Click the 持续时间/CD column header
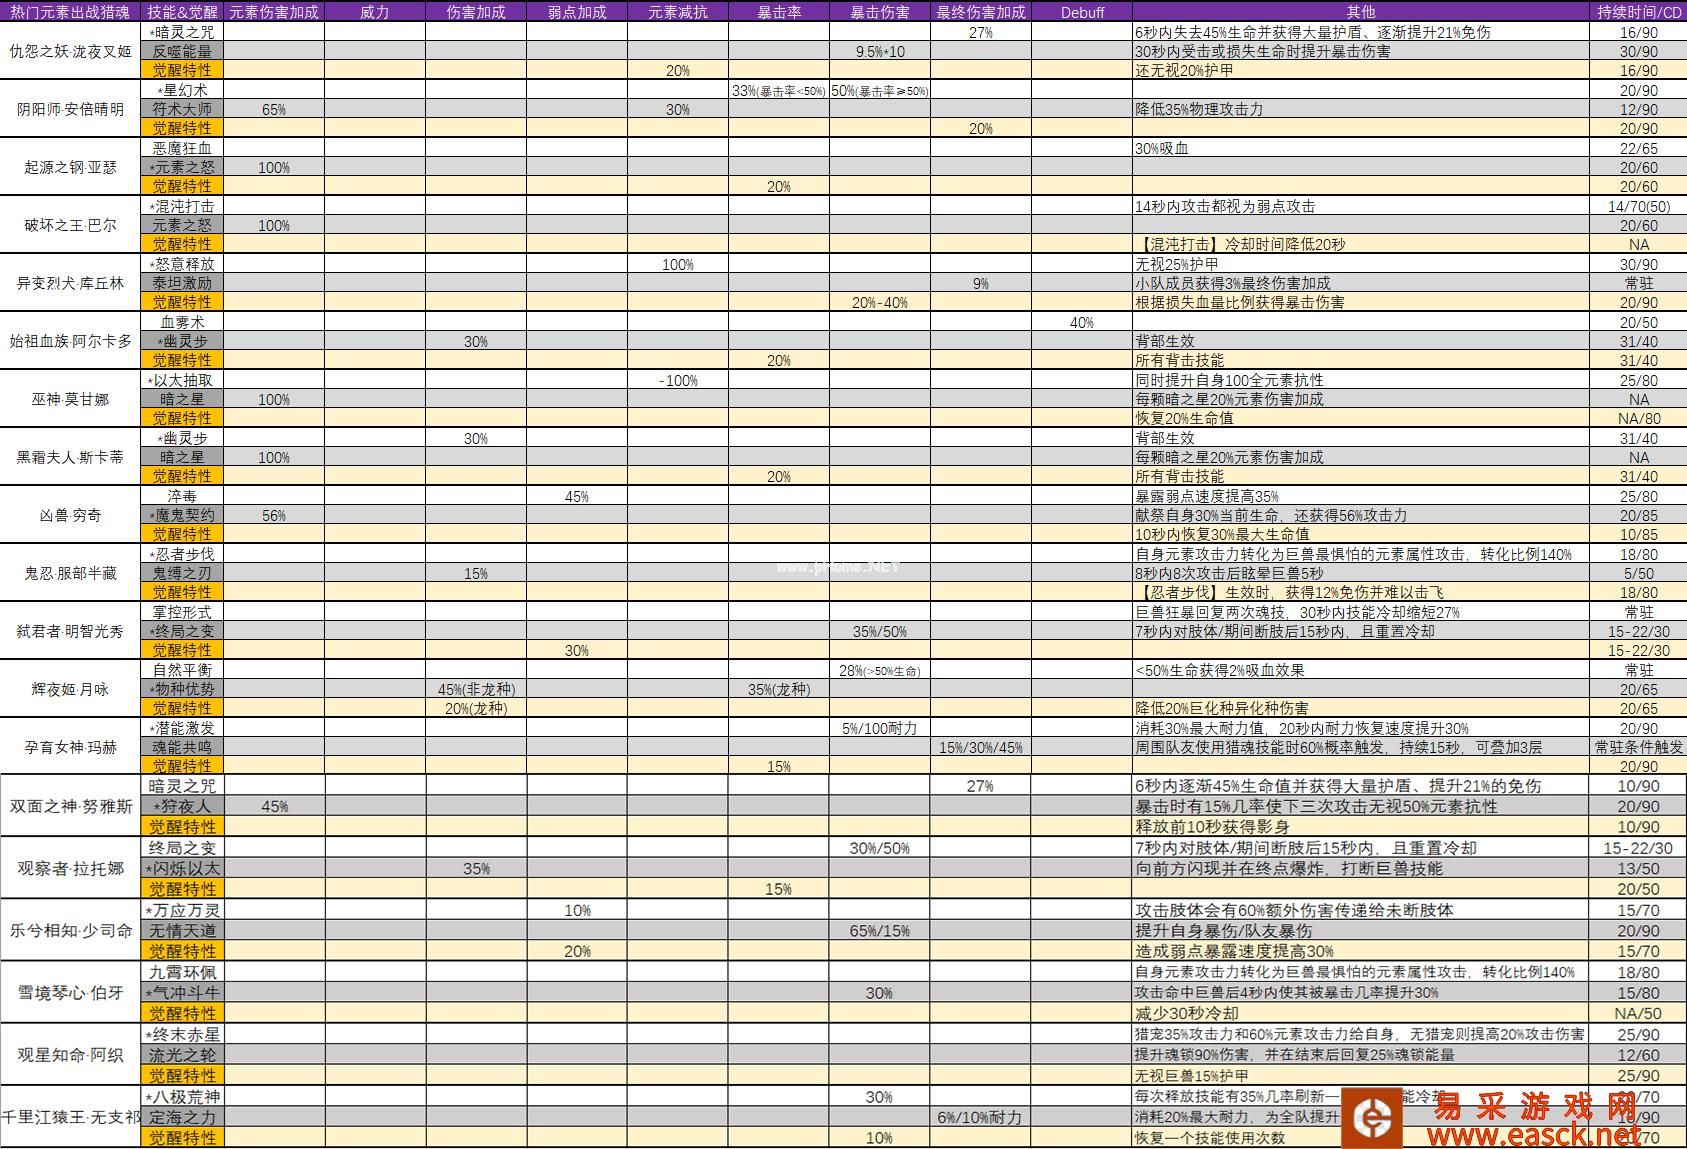The height and width of the screenshot is (1149, 1687). (x=1638, y=12)
